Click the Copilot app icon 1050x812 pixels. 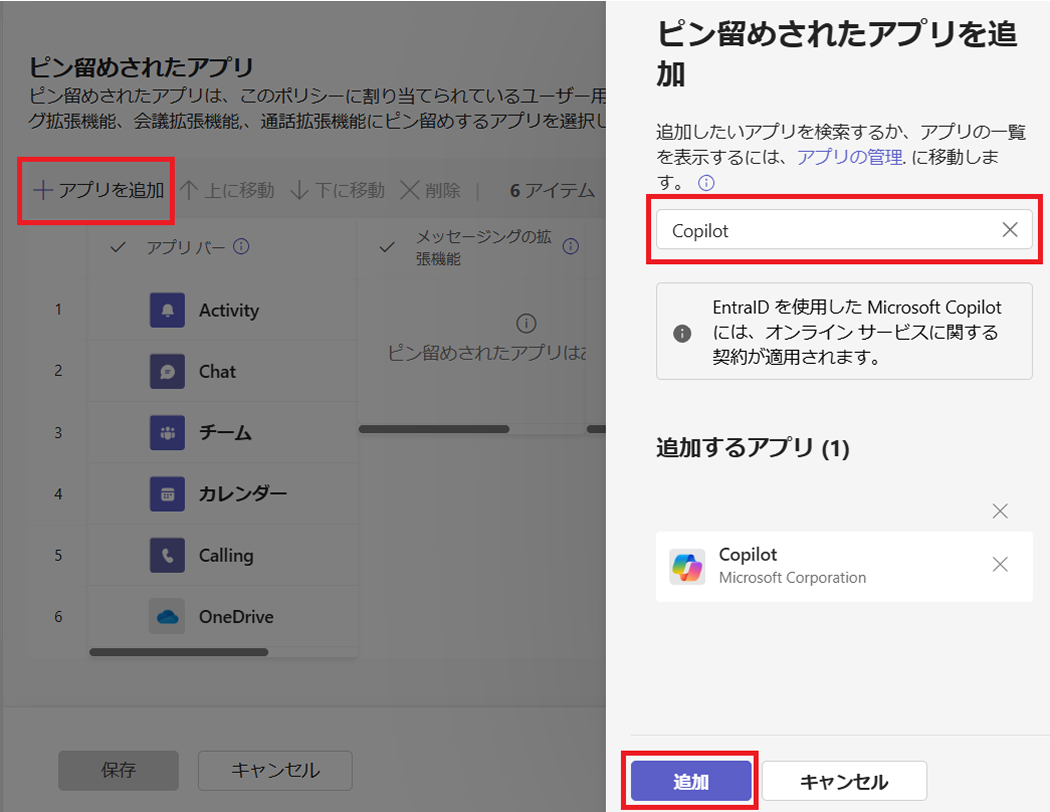coord(687,567)
